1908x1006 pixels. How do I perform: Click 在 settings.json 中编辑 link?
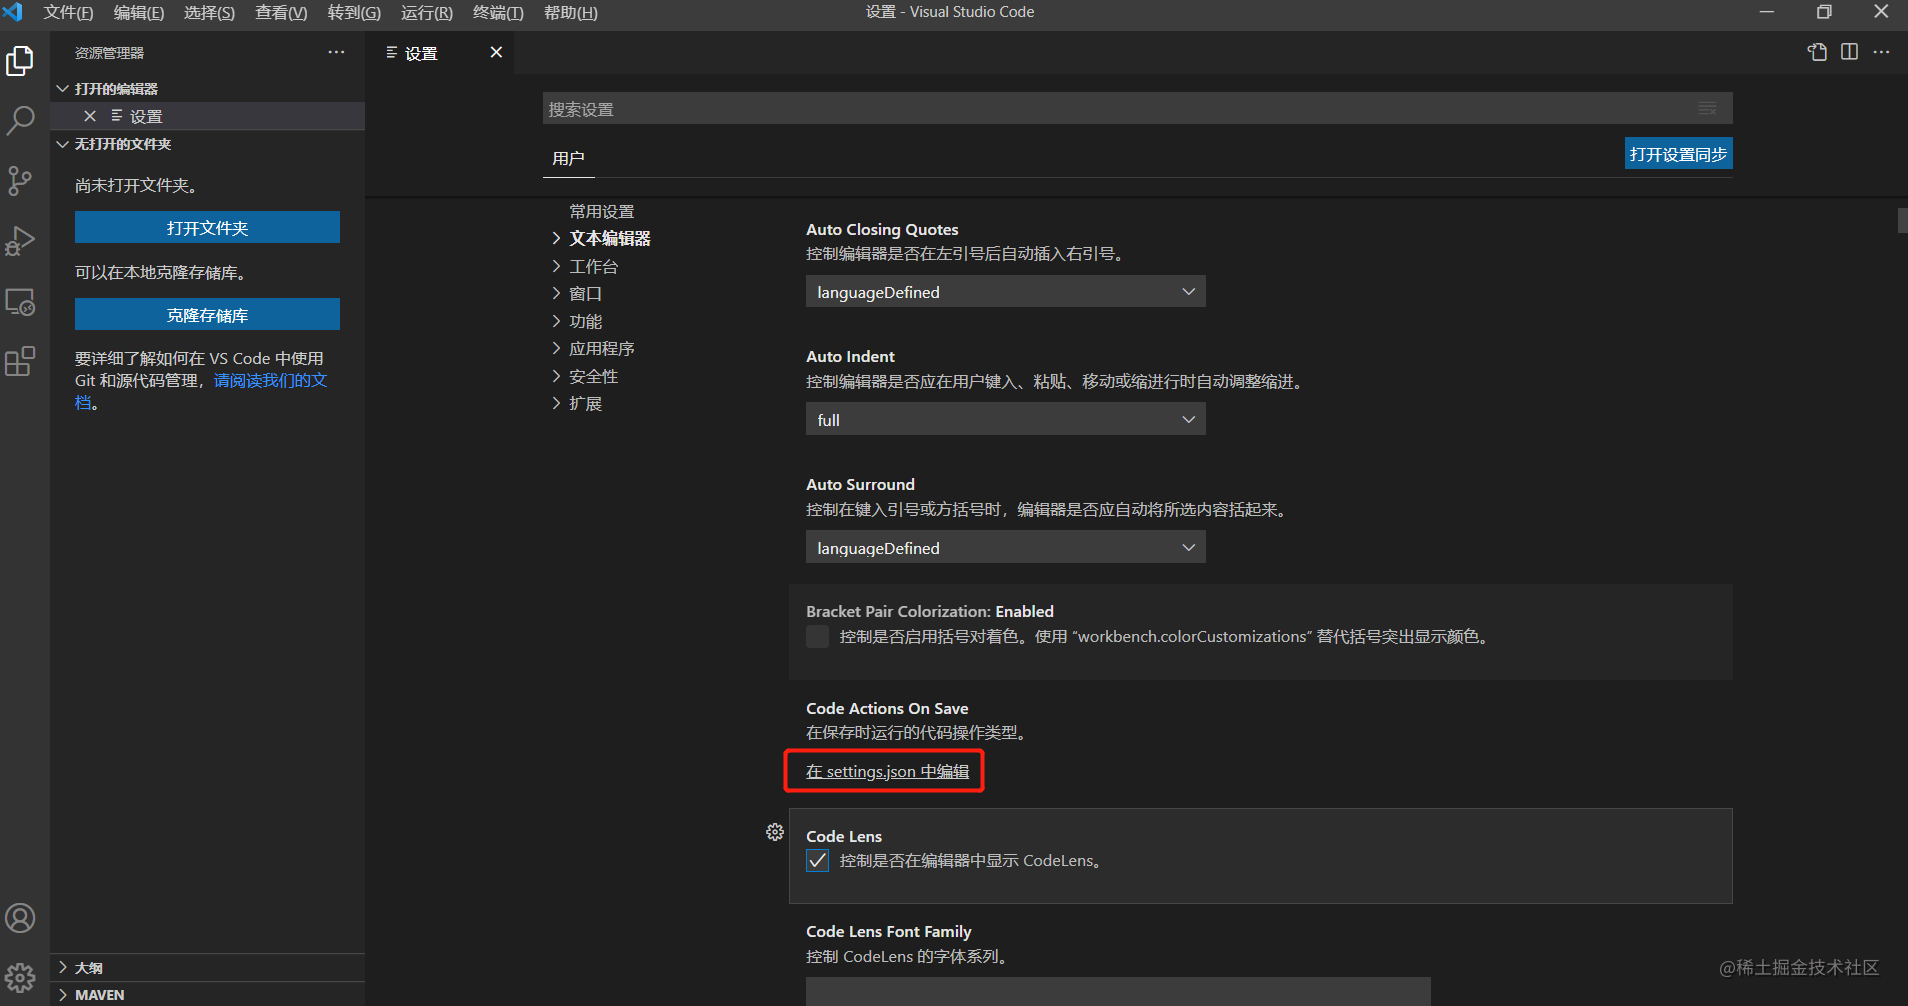887,771
